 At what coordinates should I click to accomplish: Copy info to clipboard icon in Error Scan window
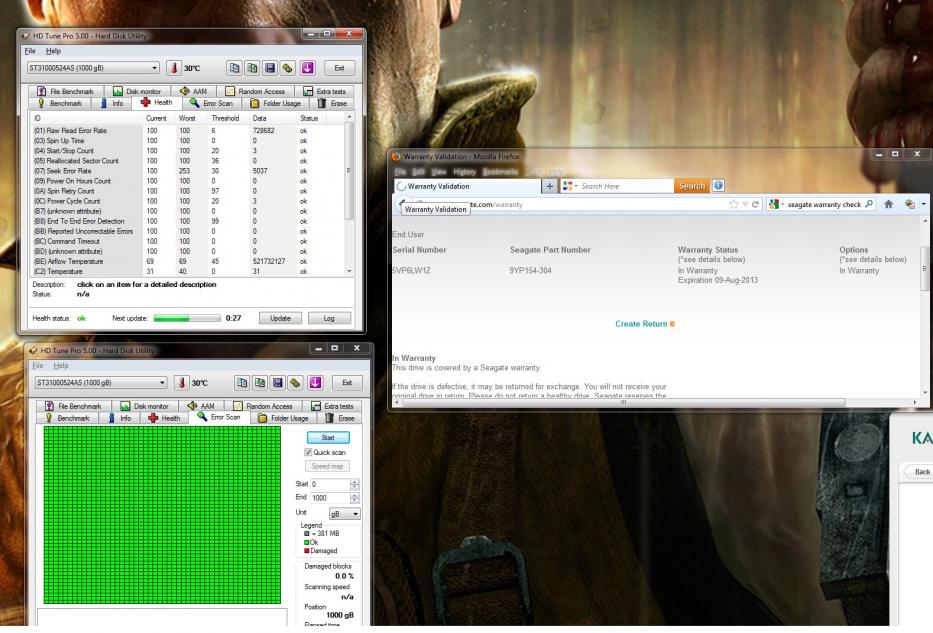(x=242, y=383)
